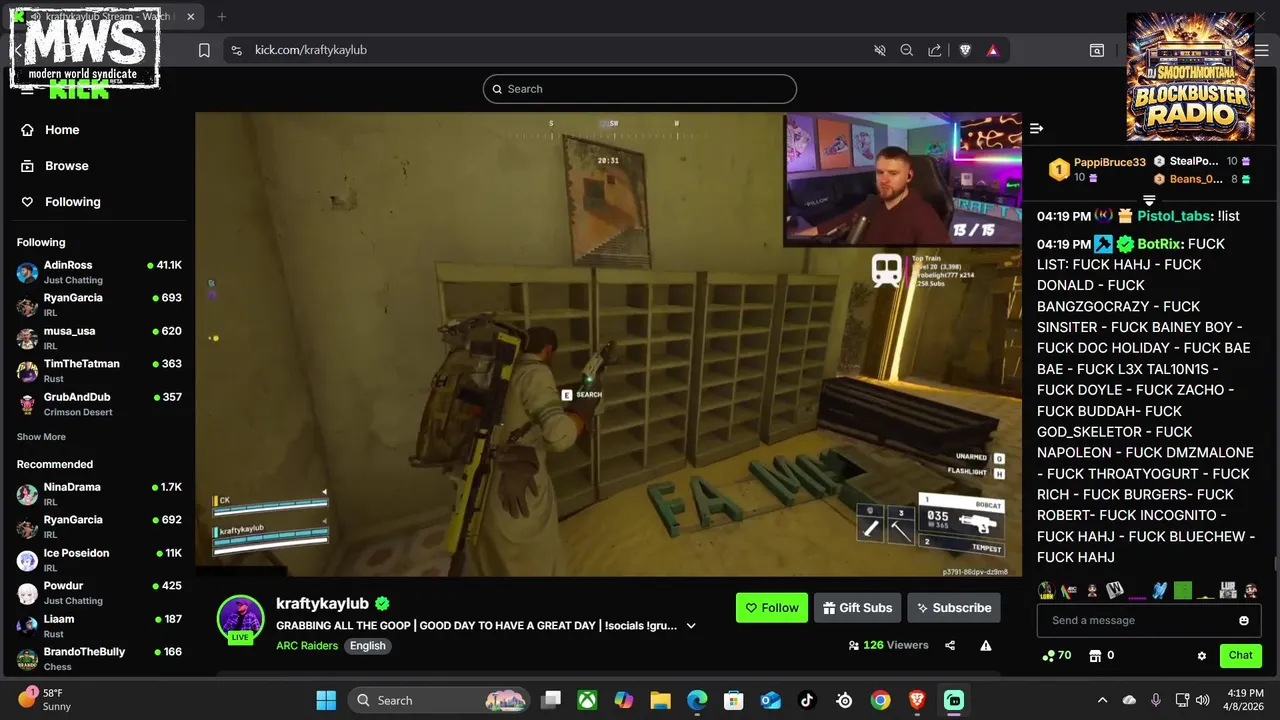The image size is (1280, 720).
Task: Open Google Chrome from taskbar
Action: coord(880,700)
